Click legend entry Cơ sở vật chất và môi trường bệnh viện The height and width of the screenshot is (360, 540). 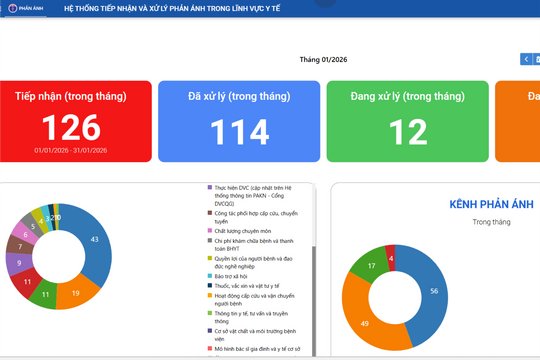(252, 335)
